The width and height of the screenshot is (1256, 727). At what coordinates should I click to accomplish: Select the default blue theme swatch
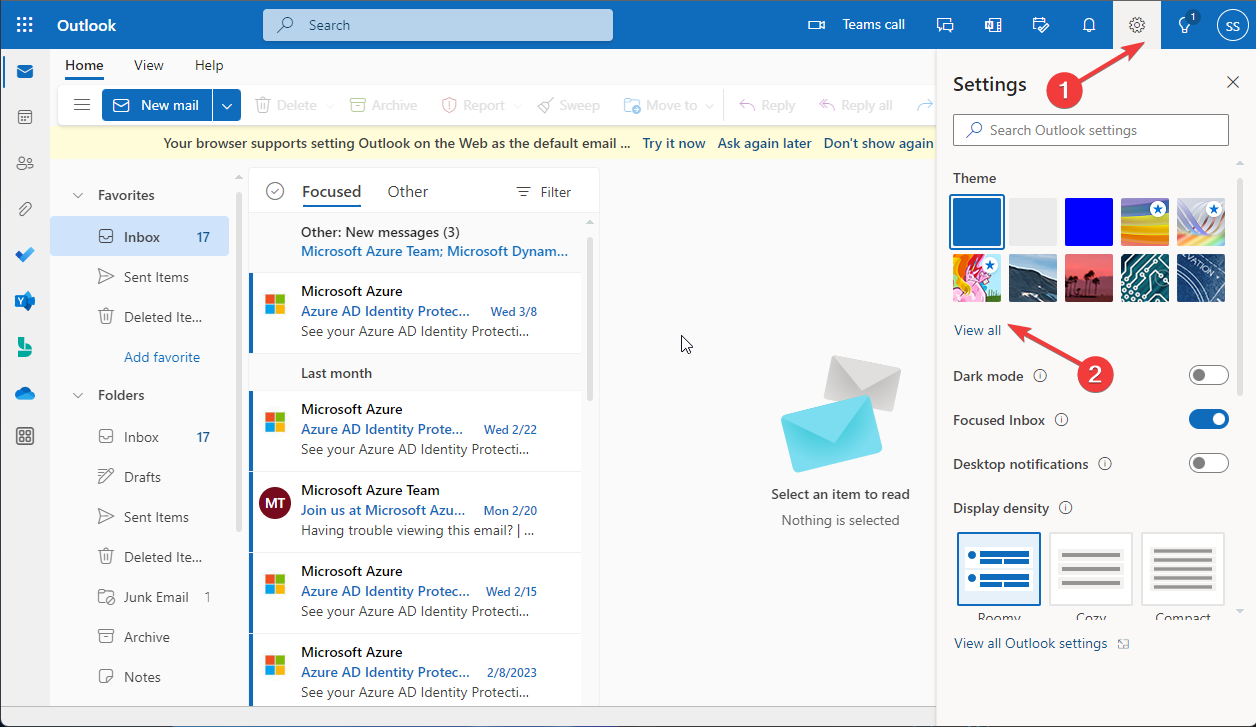(x=977, y=222)
